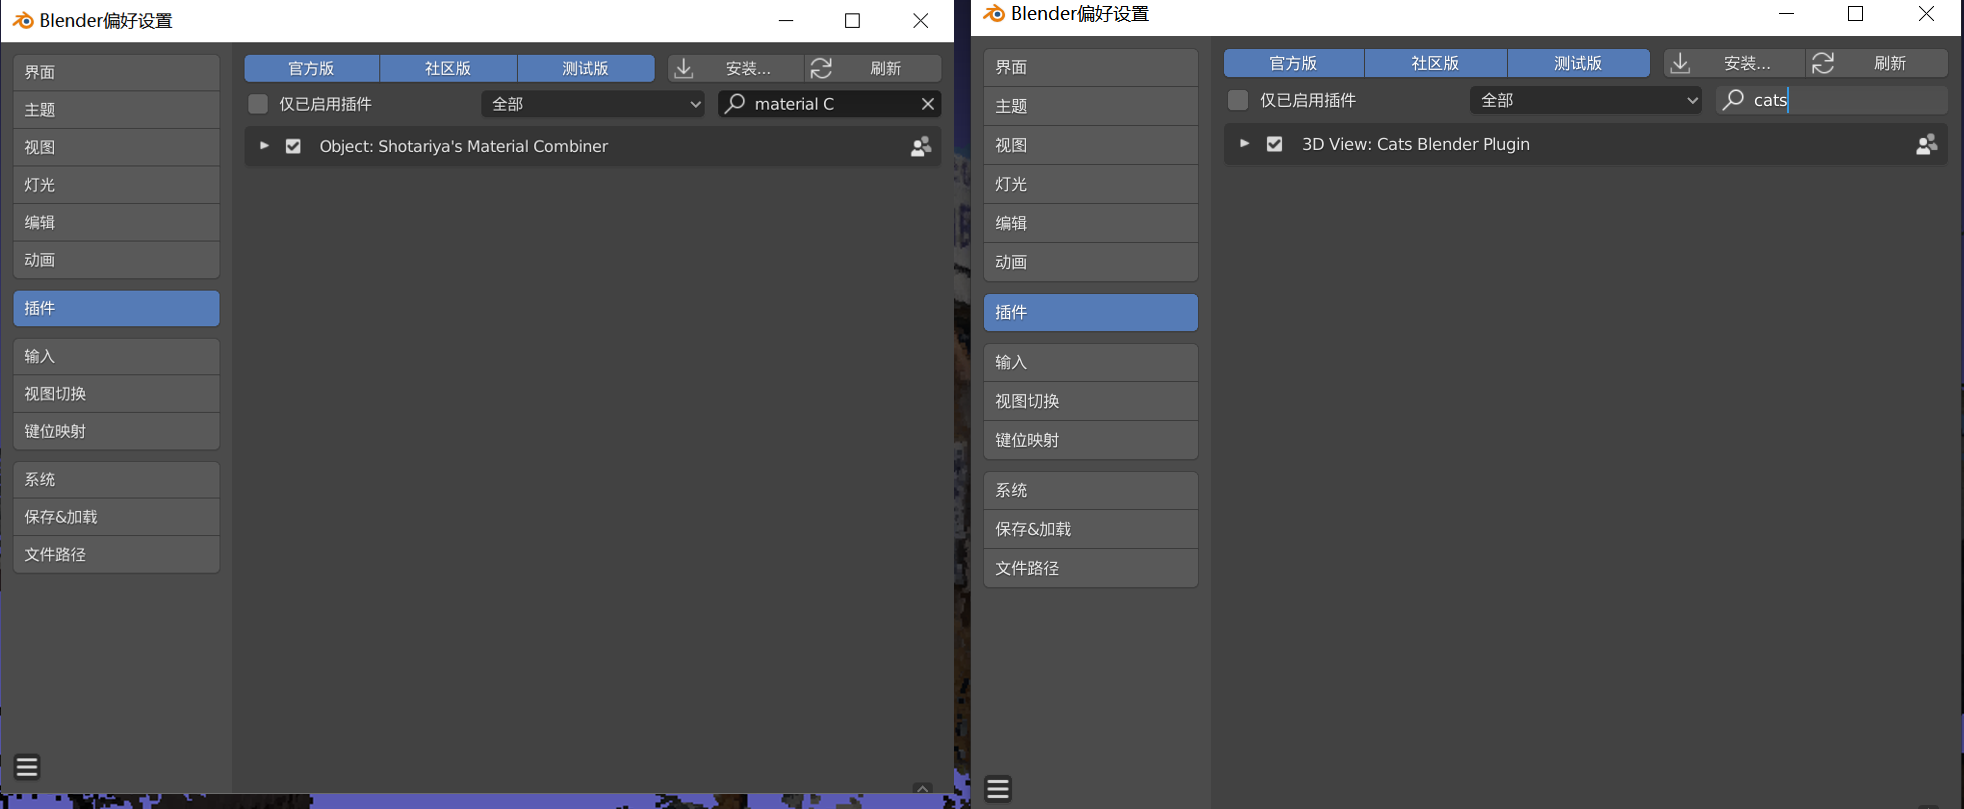The height and width of the screenshot is (809, 1964).
Task: Open 输入 tab in left window
Action: (116, 356)
